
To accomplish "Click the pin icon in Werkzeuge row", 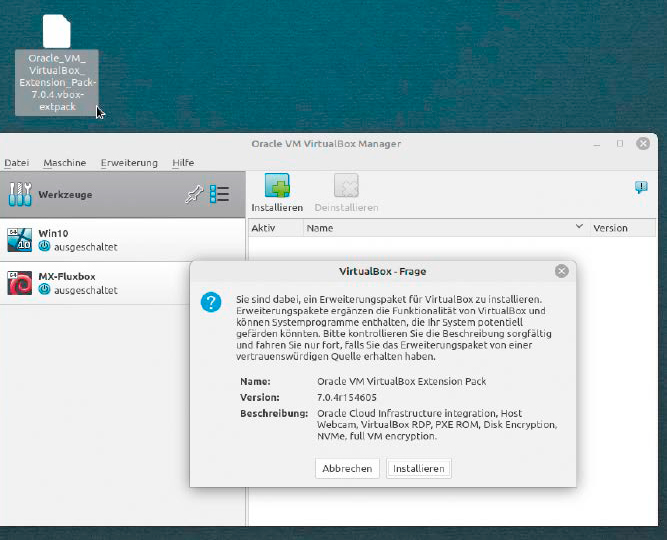I will click(x=194, y=195).
